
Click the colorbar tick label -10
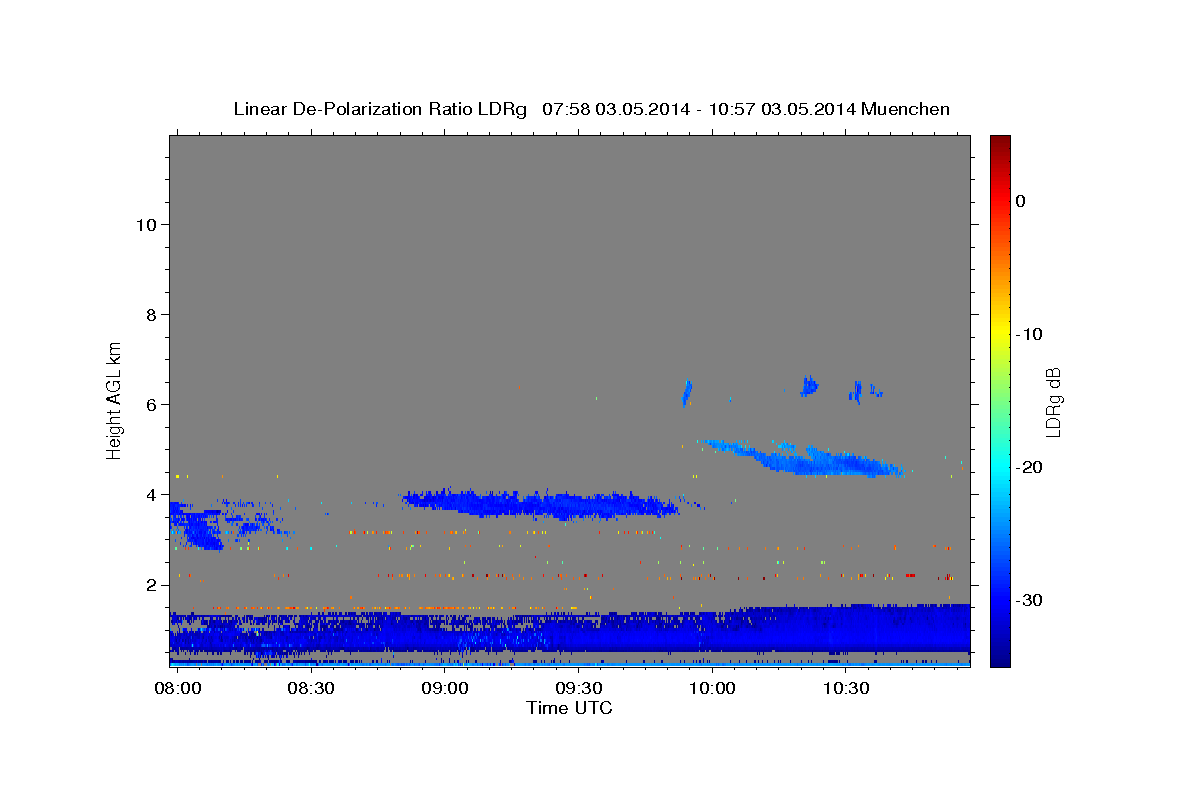point(1029,334)
